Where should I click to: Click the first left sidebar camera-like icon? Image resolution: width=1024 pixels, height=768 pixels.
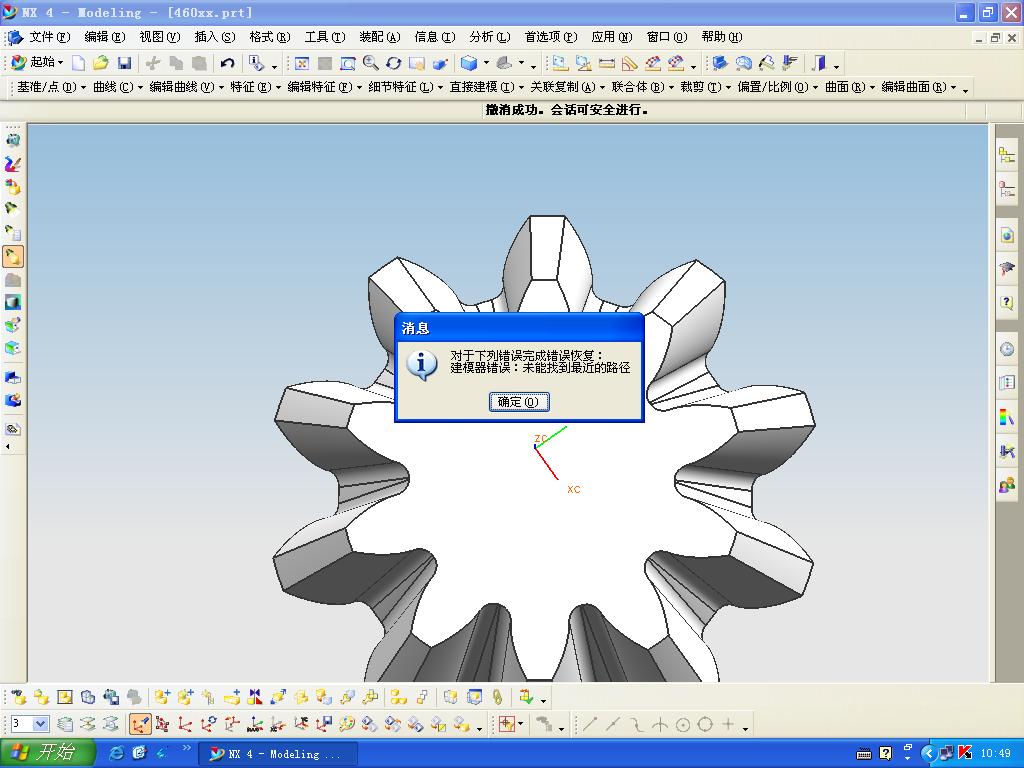12,140
